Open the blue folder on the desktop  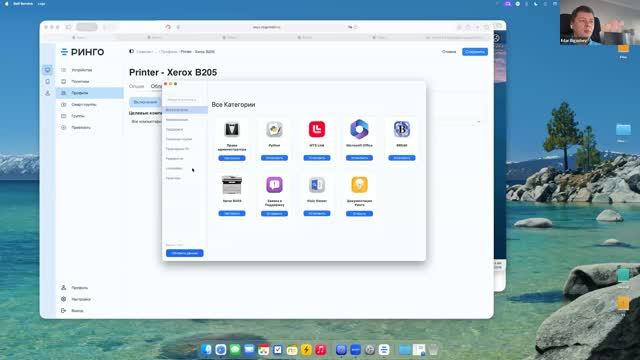(623, 130)
